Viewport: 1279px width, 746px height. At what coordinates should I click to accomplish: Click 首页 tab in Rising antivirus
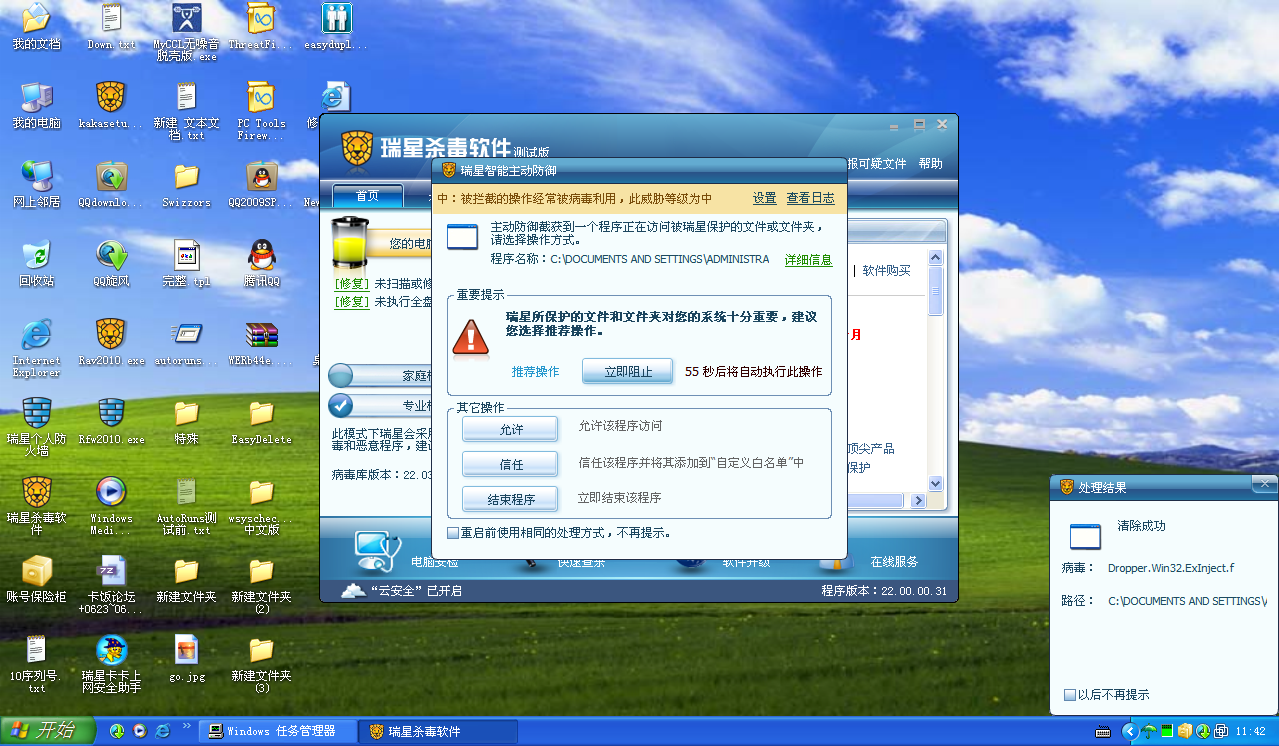367,196
